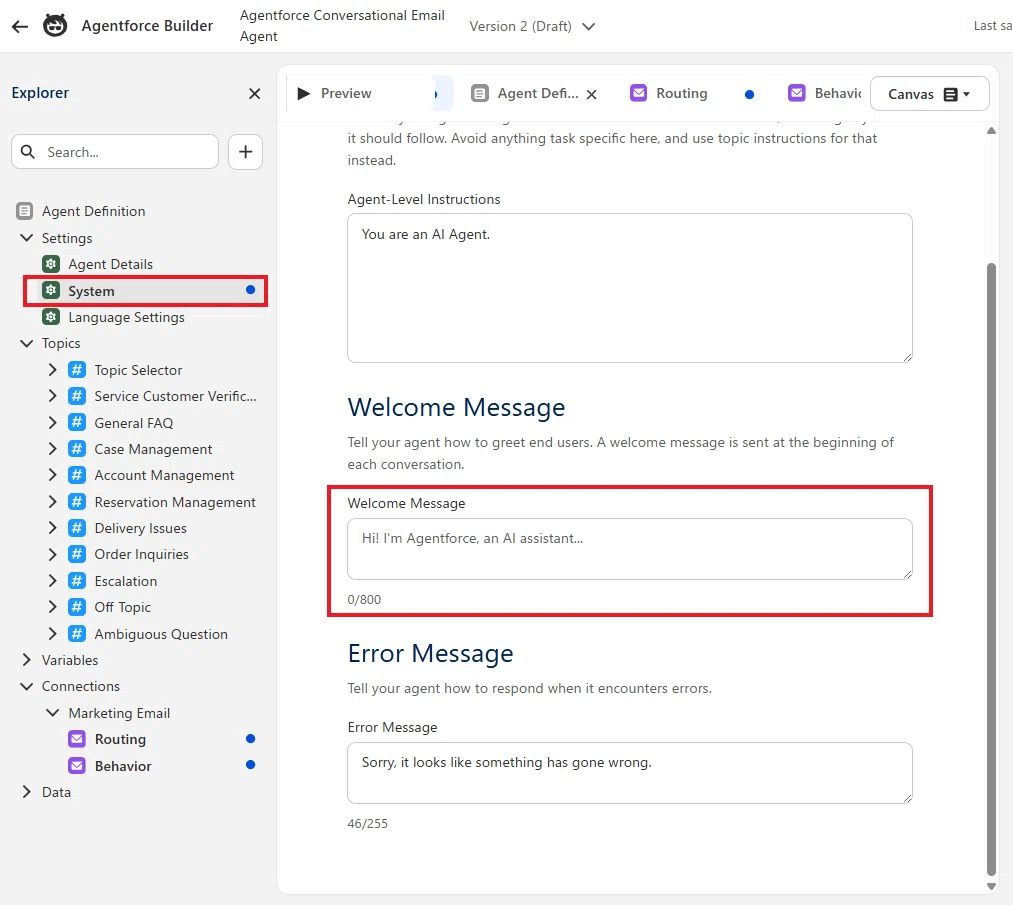Open Behavior under Marketing Email
This screenshot has height=905, width=1013.
(x=123, y=766)
